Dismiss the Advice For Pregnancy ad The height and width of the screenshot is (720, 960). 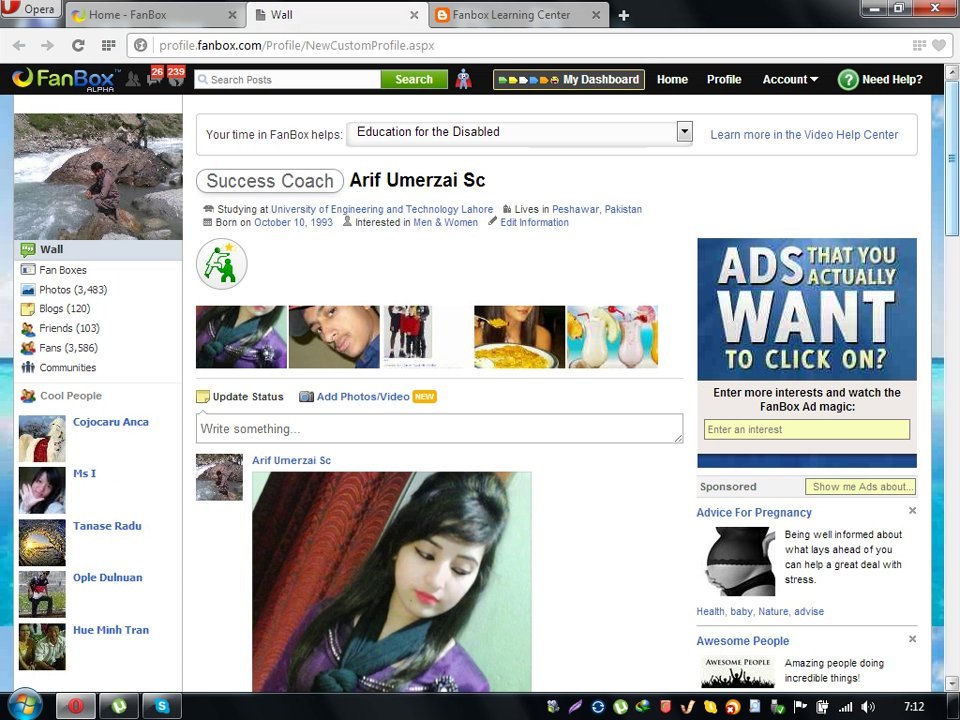coord(912,511)
